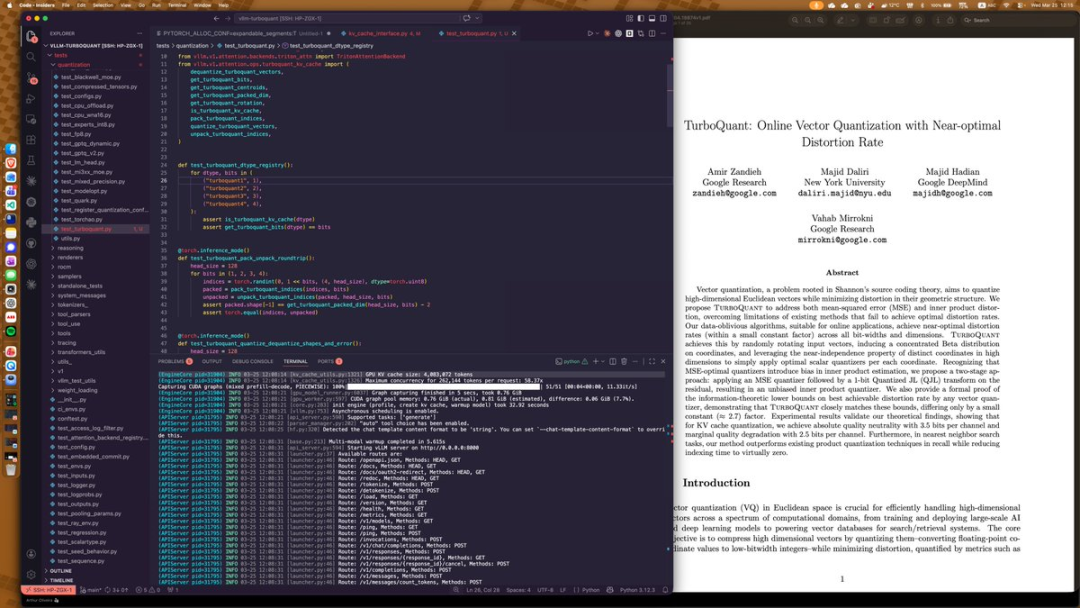Viewport: 1080px width, 608px height.
Task: Open Explorer More Actions ellipsis
Action: pyautogui.click(x=139, y=33)
